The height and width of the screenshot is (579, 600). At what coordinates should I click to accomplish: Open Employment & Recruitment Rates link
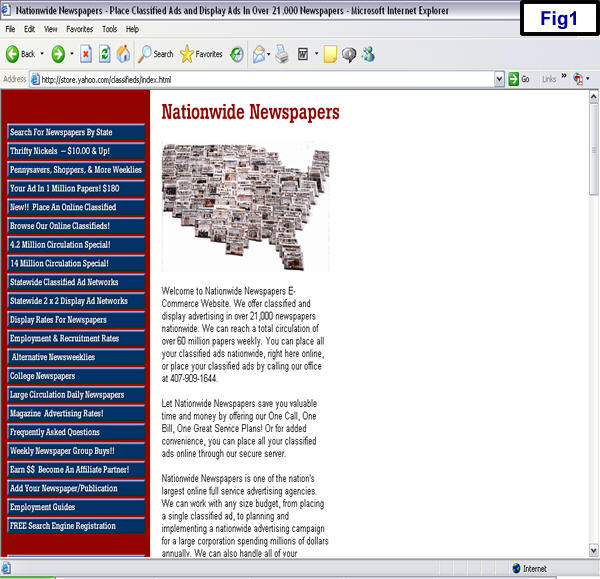click(x=76, y=338)
